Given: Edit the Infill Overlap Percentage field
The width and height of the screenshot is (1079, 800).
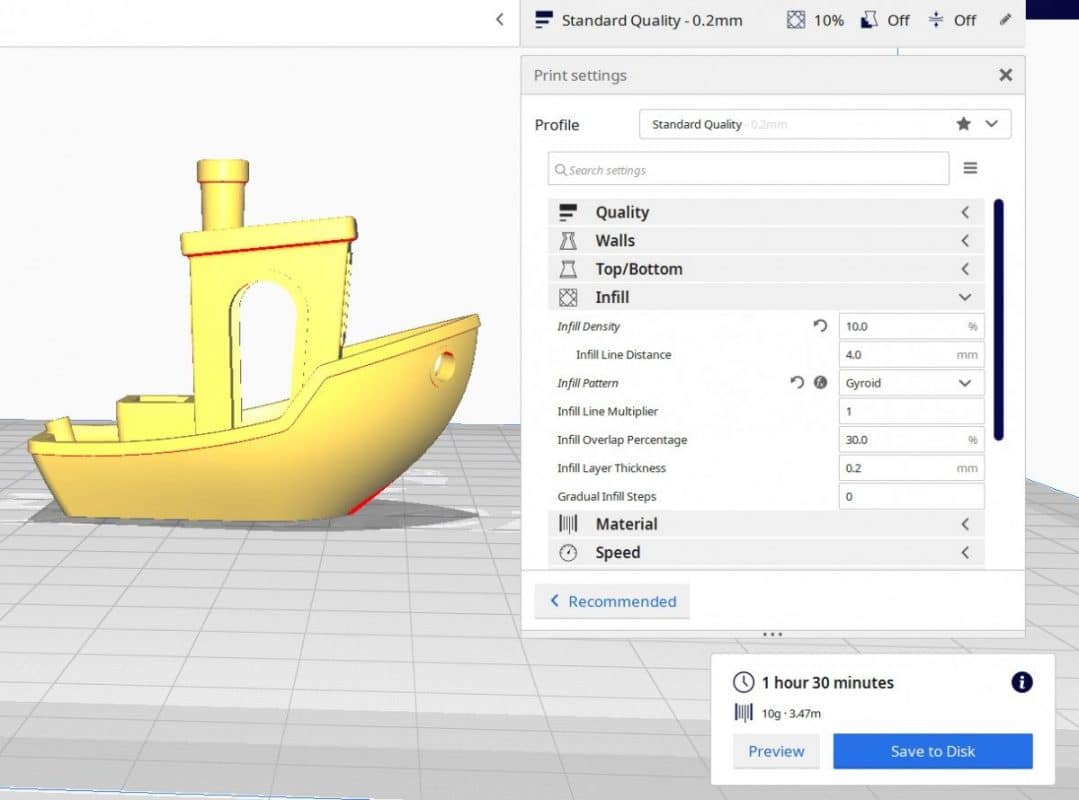Looking at the screenshot, I should click(911, 440).
